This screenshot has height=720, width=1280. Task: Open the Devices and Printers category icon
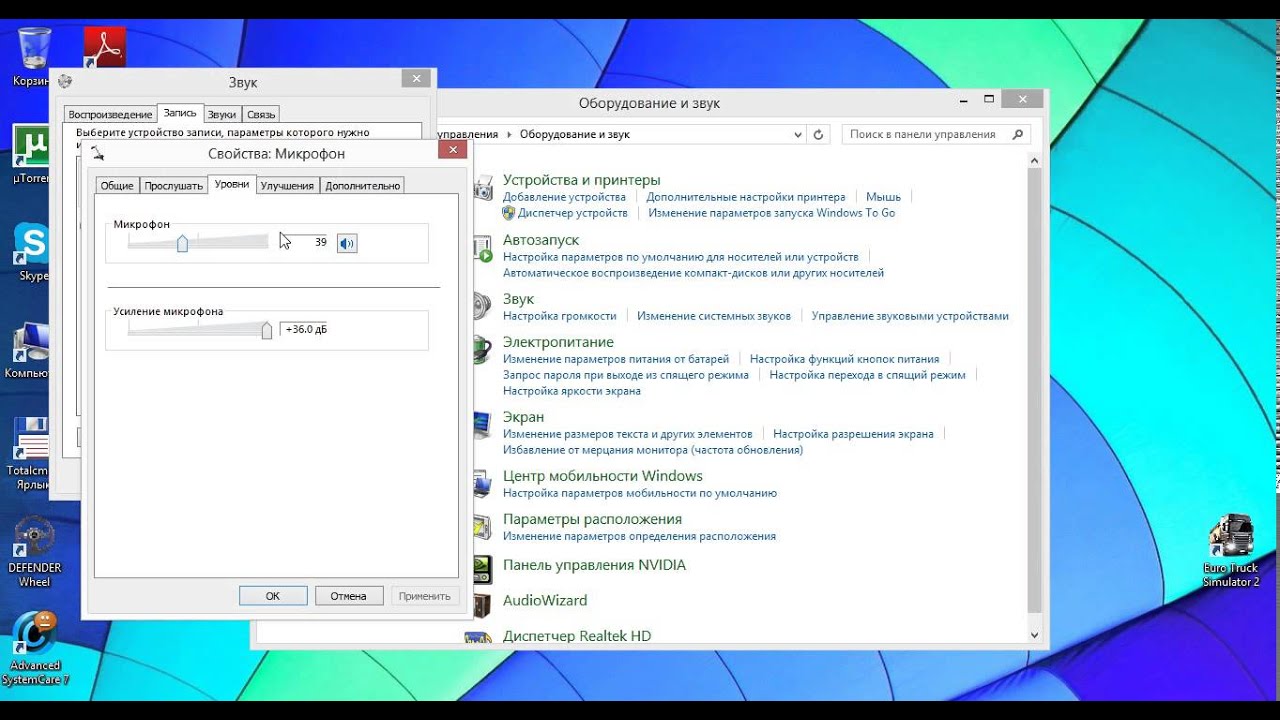(483, 188)
